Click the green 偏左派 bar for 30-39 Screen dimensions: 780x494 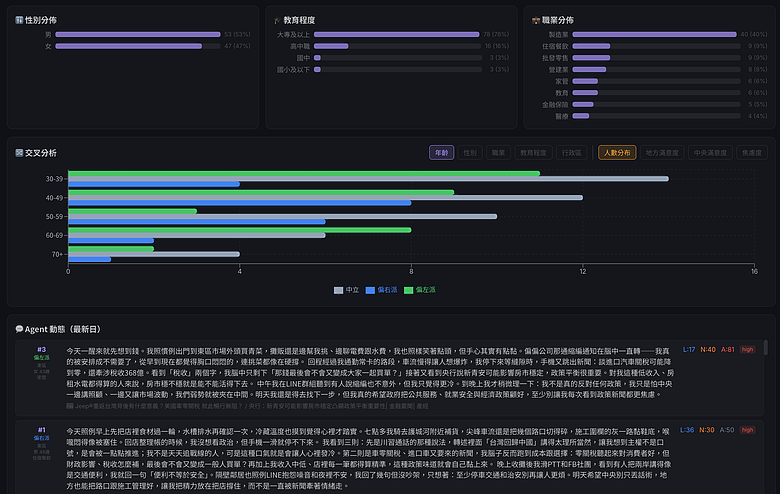(304, 174)
